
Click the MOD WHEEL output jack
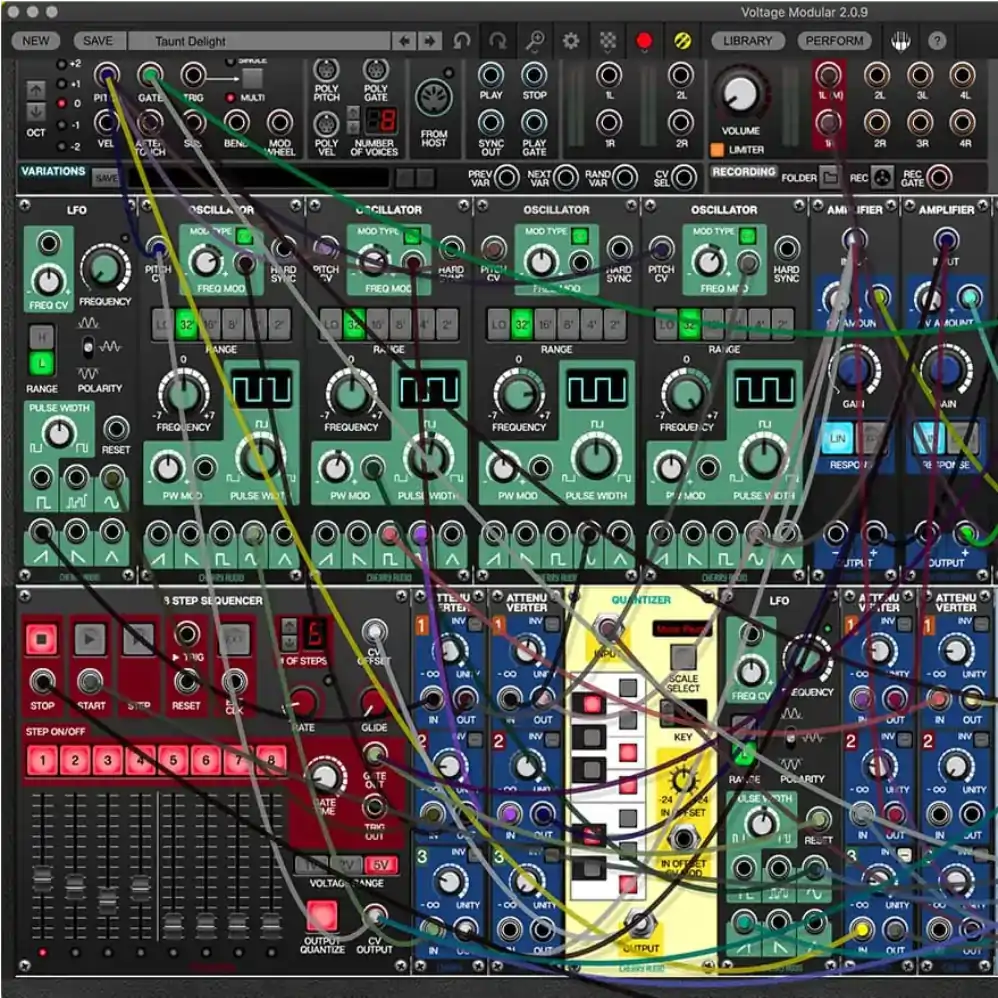[x=280, y=123]
